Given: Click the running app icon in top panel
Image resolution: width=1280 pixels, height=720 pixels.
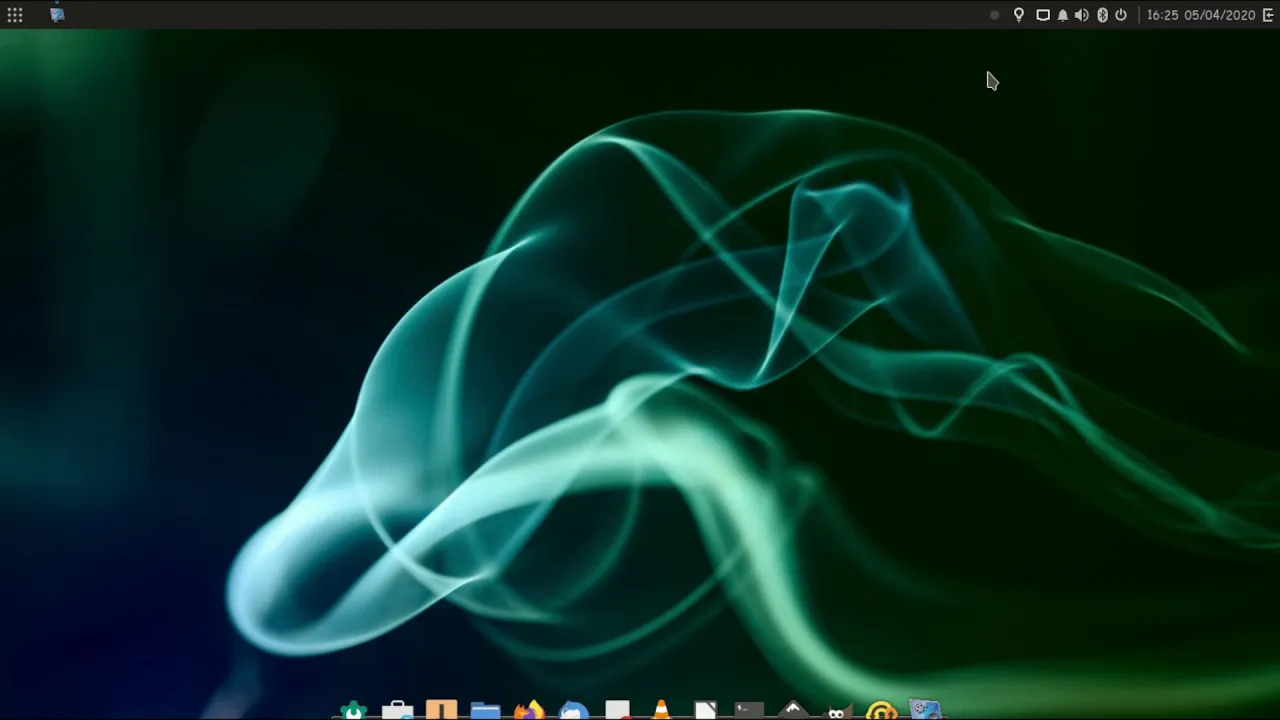Looking at the screenshot, I should [57, 14].
